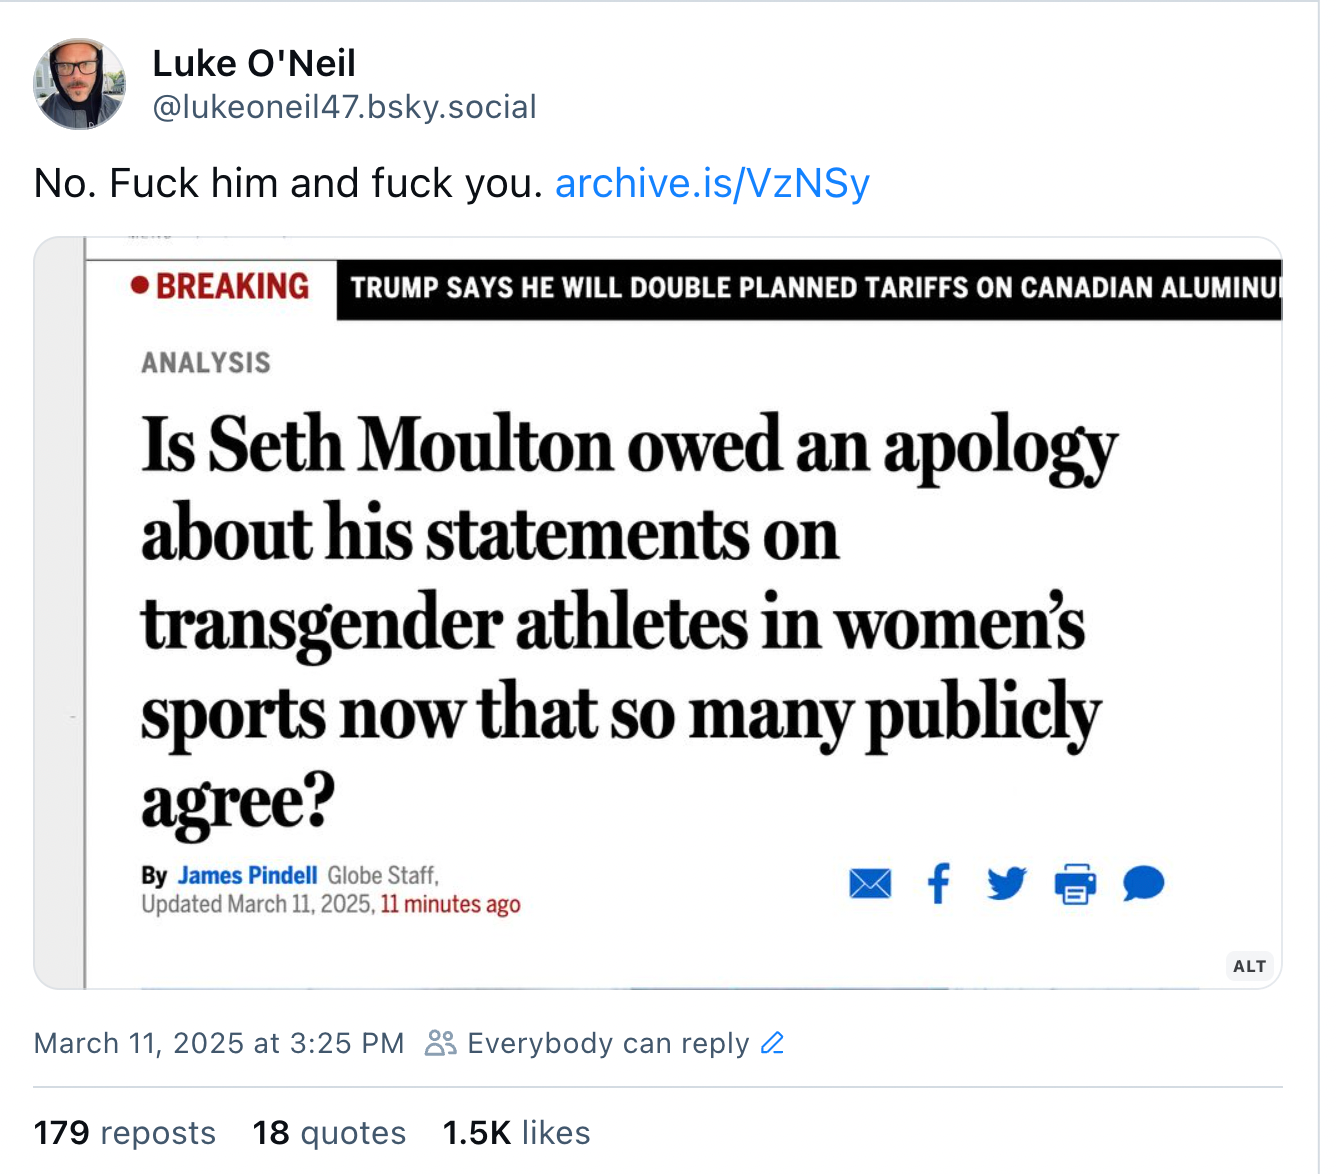View the 179 reposts list

pos(125,1132)
